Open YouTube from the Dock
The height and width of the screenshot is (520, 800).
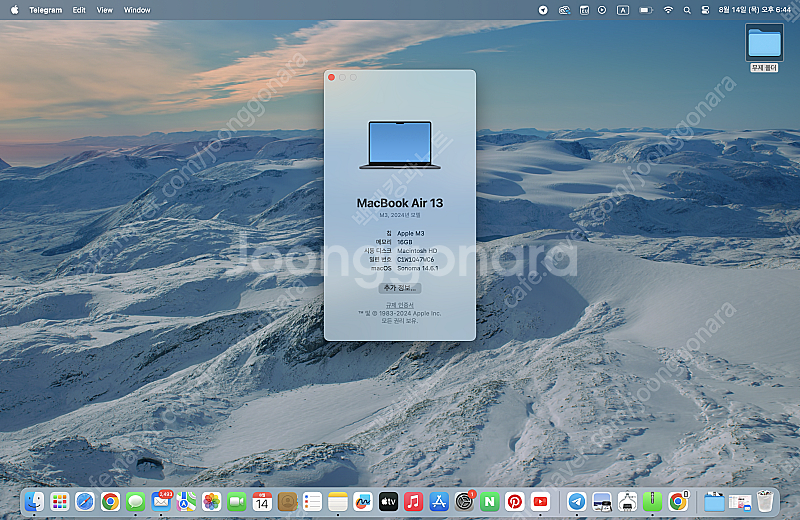[540, 502]
